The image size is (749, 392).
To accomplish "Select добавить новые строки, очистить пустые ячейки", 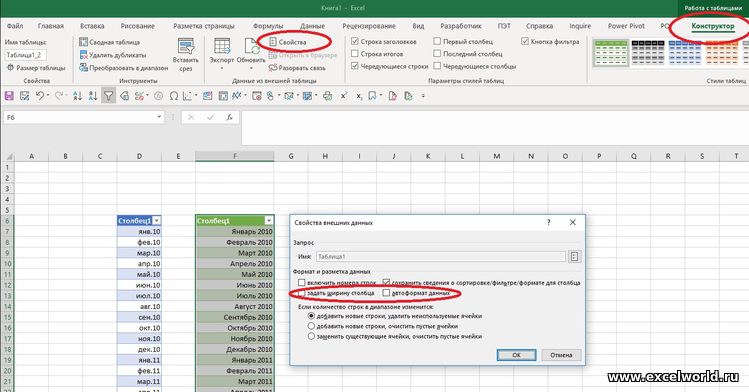I will tap(311, 326).
